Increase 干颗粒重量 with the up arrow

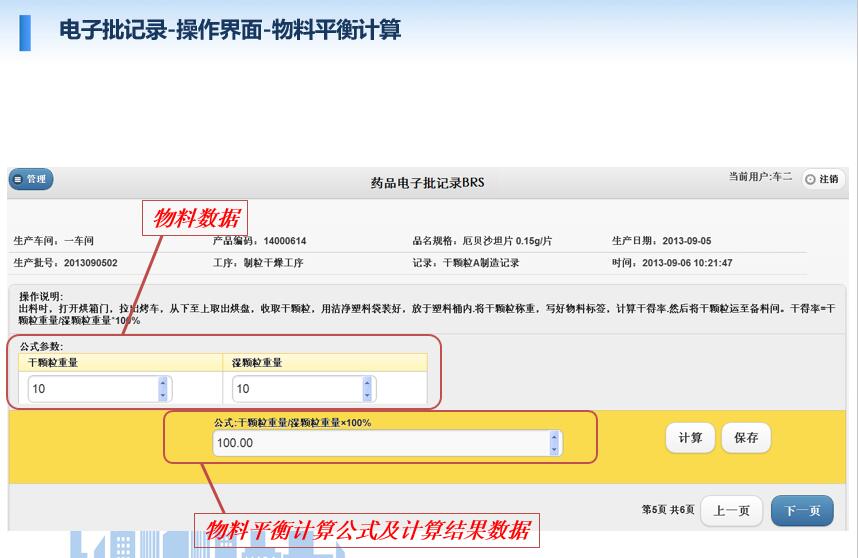coord(164,383)
